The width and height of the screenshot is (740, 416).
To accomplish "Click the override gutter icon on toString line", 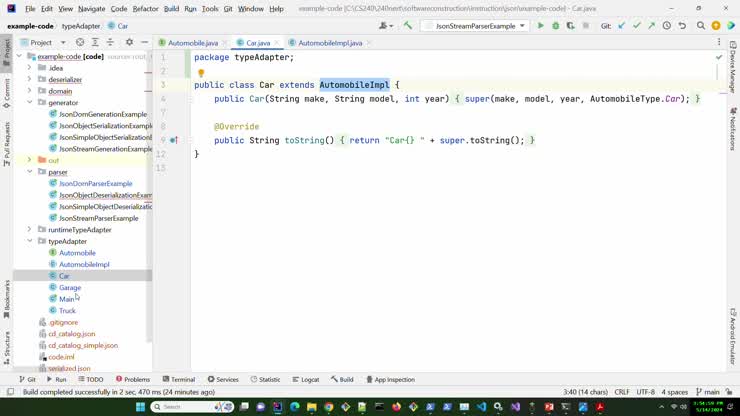I will point(174,140).
